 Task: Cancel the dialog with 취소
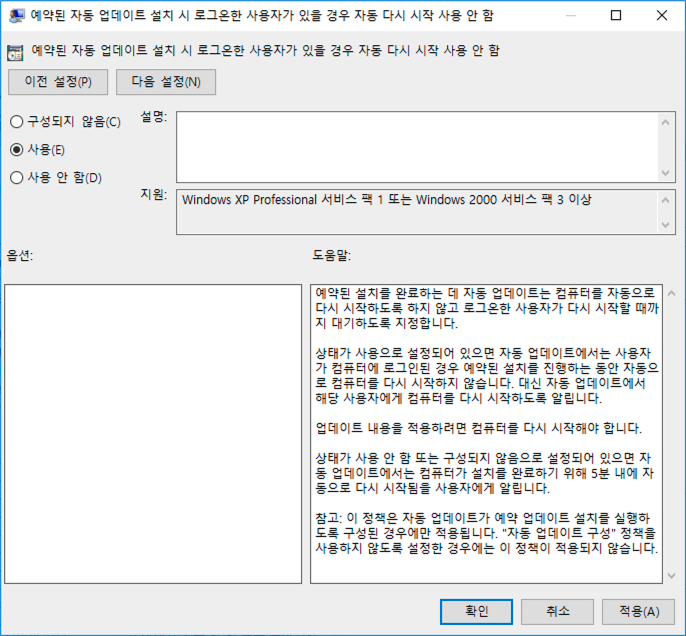557,611
